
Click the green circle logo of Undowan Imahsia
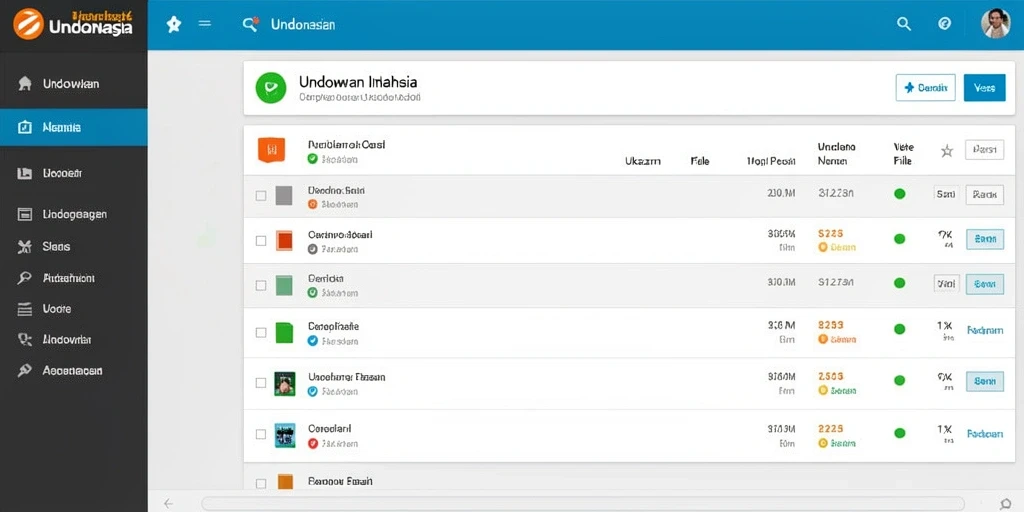(x=271, y=88)
